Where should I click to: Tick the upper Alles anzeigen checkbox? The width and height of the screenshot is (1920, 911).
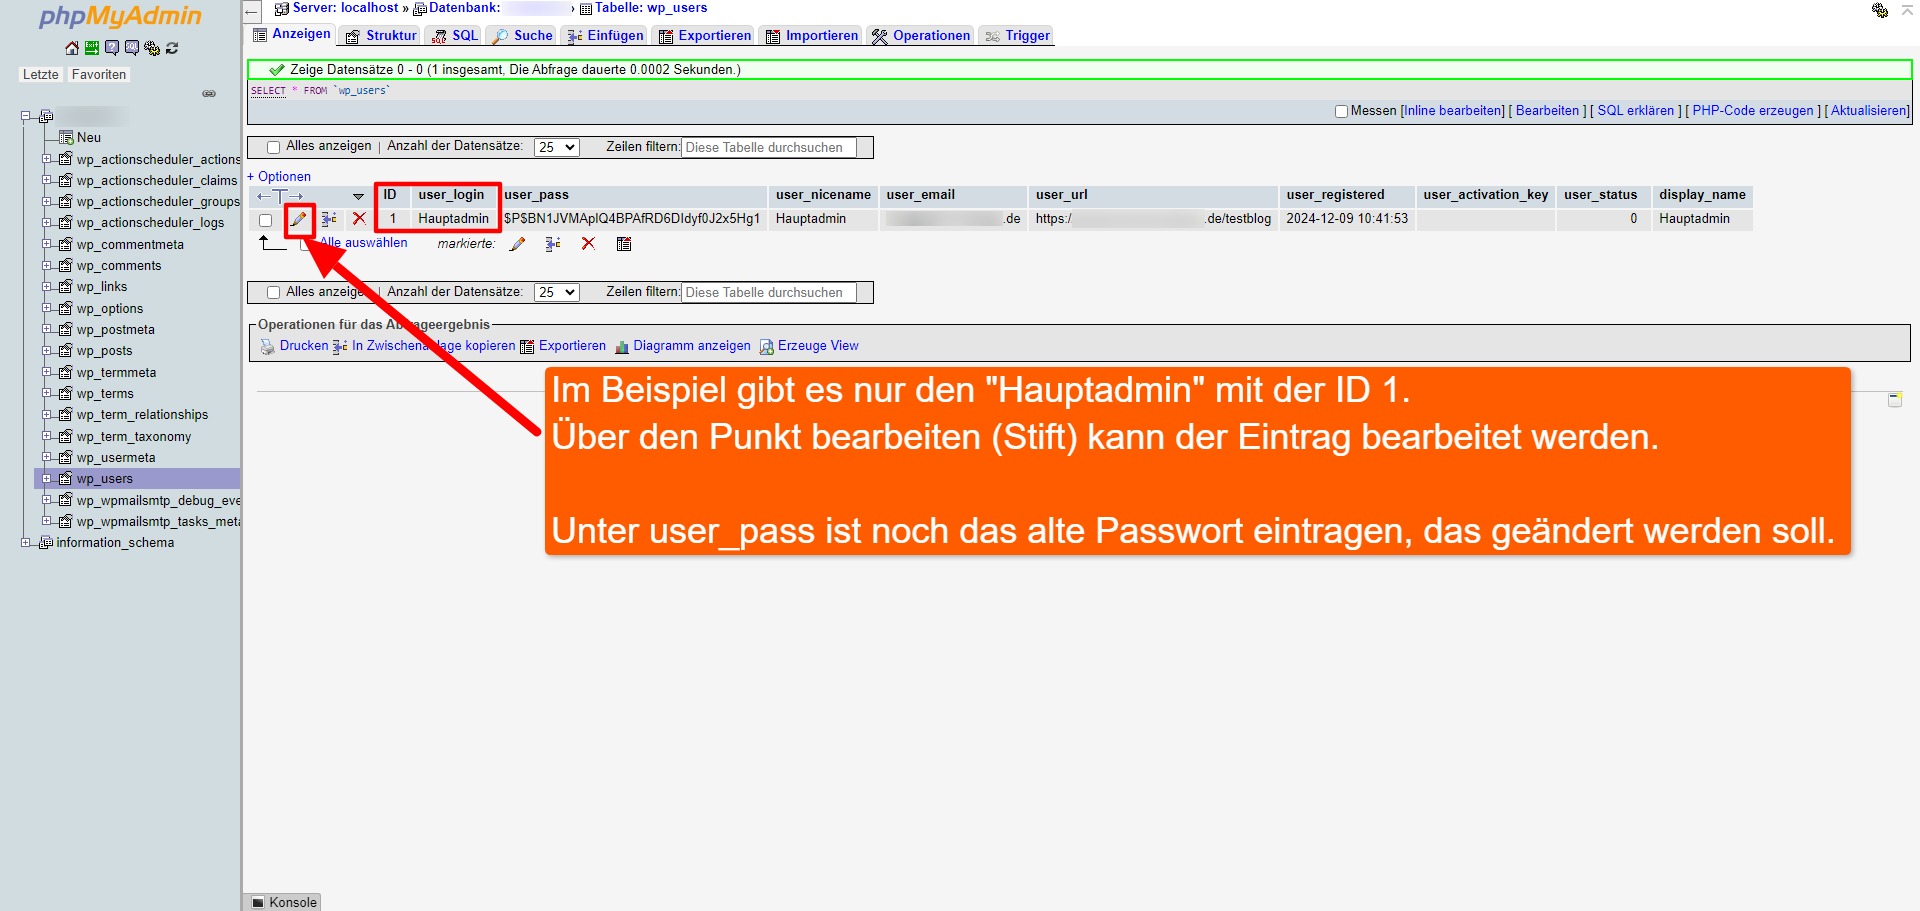point(273,147)
